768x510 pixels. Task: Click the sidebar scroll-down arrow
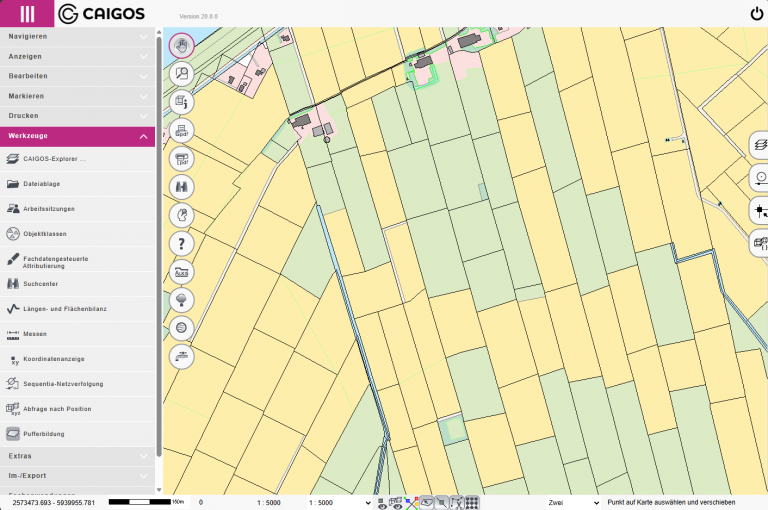point(159,490)
